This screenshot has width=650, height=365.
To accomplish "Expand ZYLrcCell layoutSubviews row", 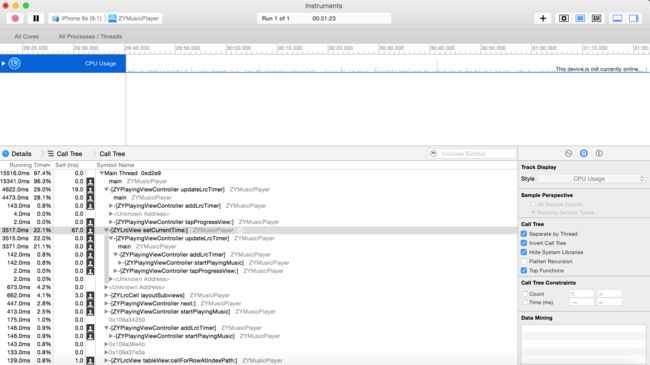I will coord(106,295).
